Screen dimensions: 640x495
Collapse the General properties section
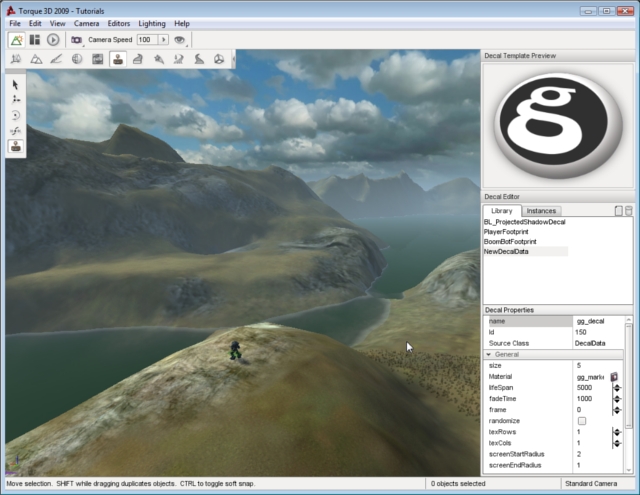tap(489, 354)
